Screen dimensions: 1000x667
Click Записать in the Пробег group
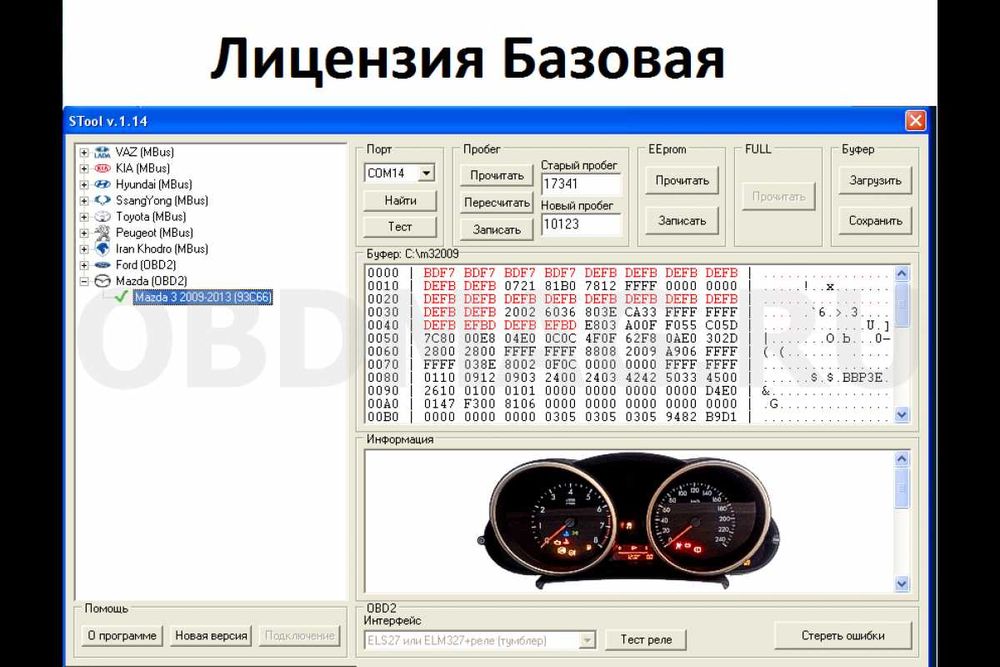497,230
